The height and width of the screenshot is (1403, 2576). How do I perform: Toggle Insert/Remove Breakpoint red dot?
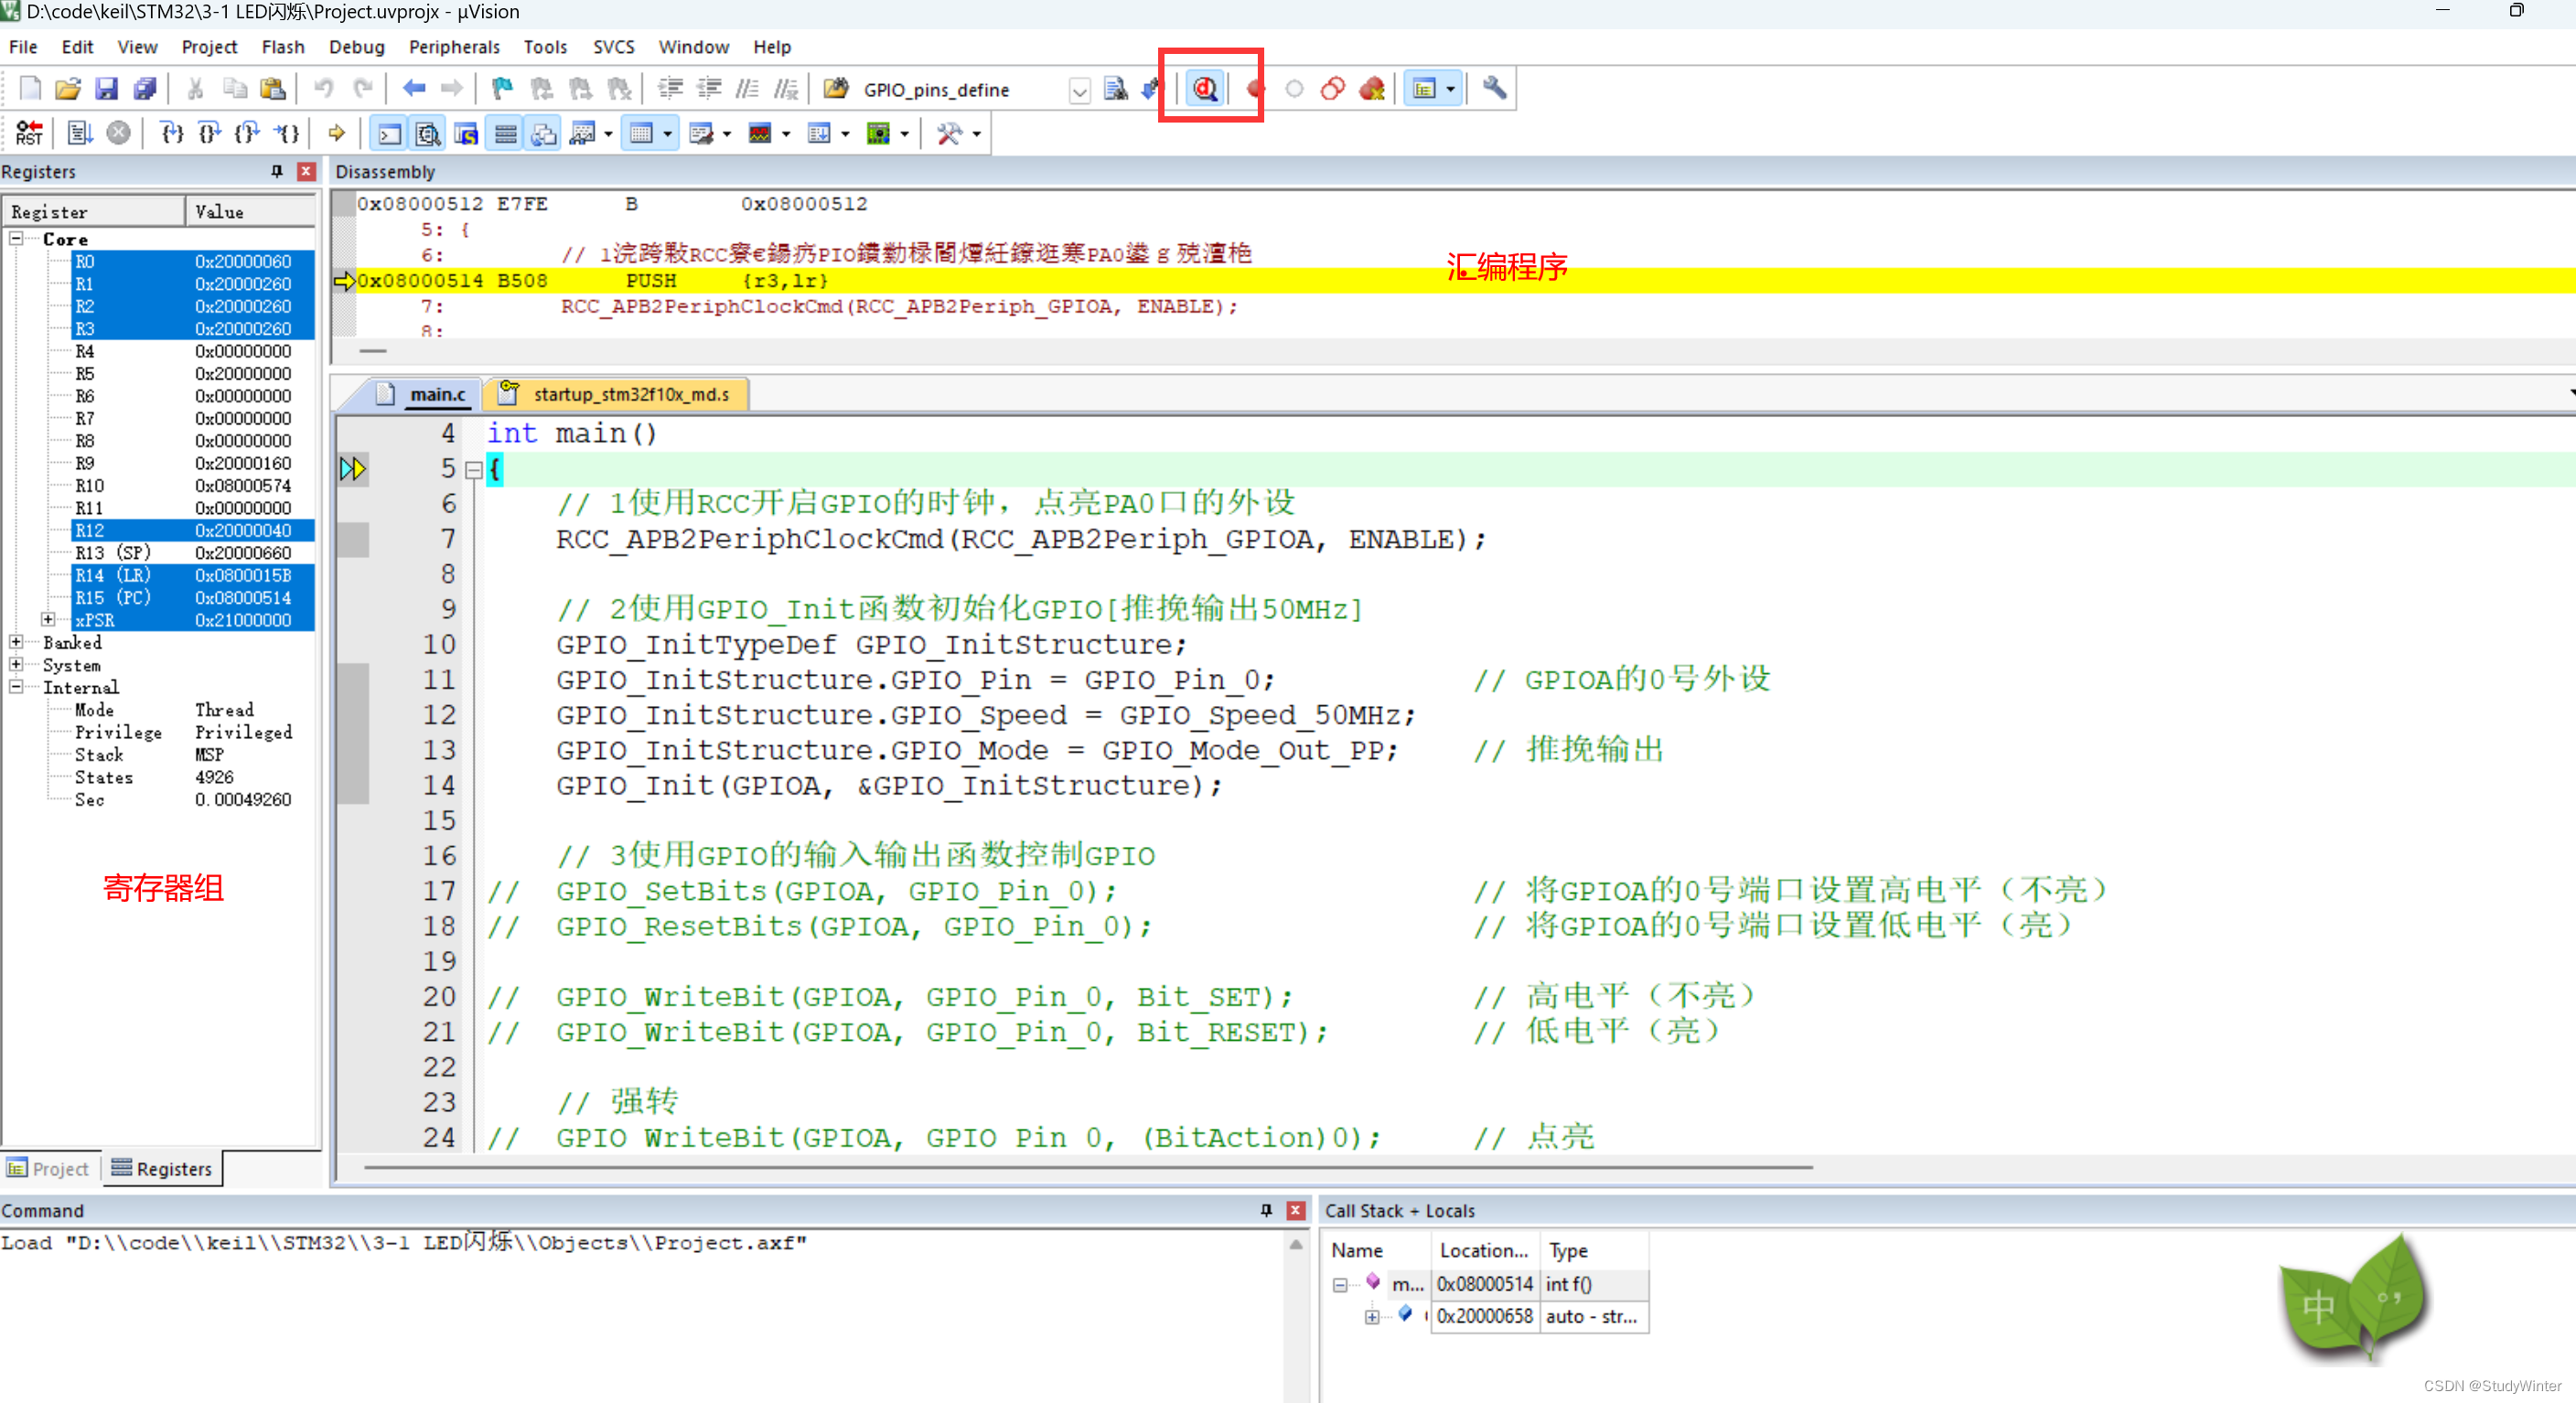[x=1254, y=89]
